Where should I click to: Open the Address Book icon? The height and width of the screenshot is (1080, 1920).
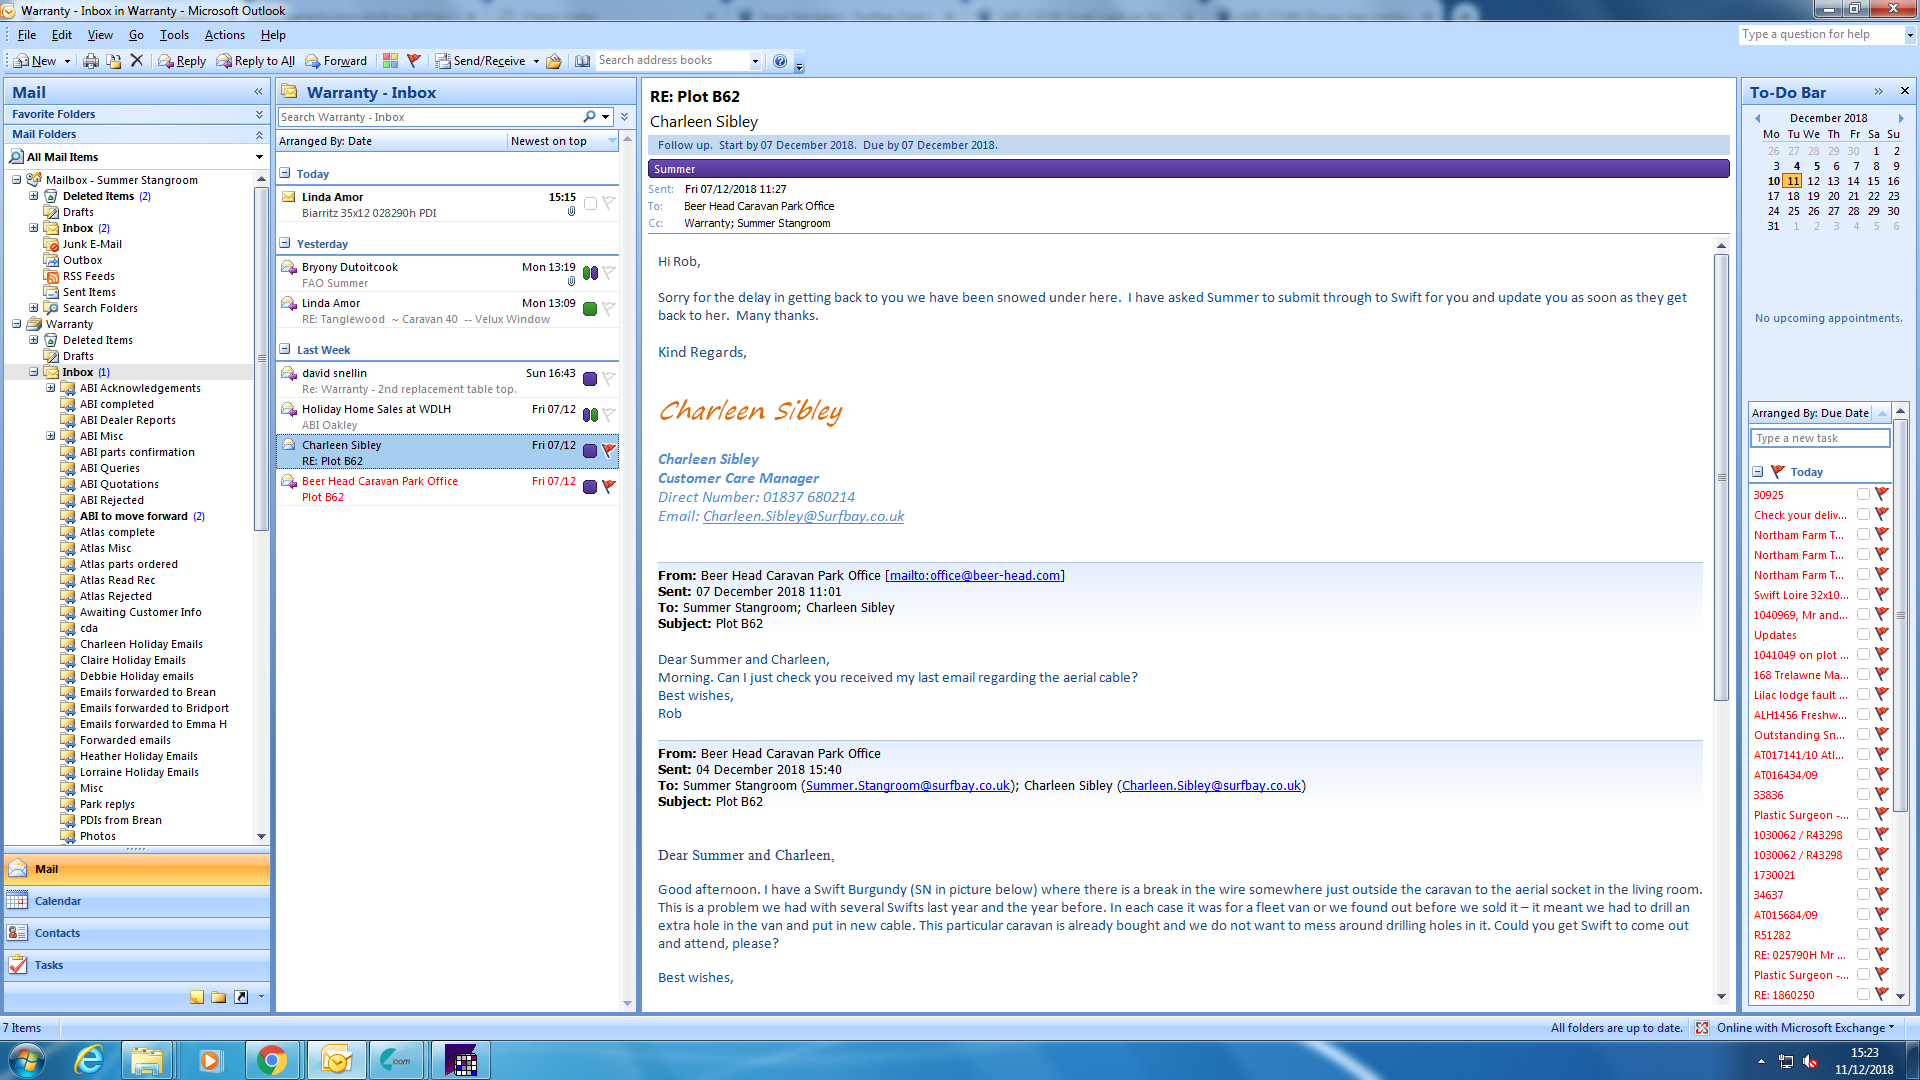582,61
